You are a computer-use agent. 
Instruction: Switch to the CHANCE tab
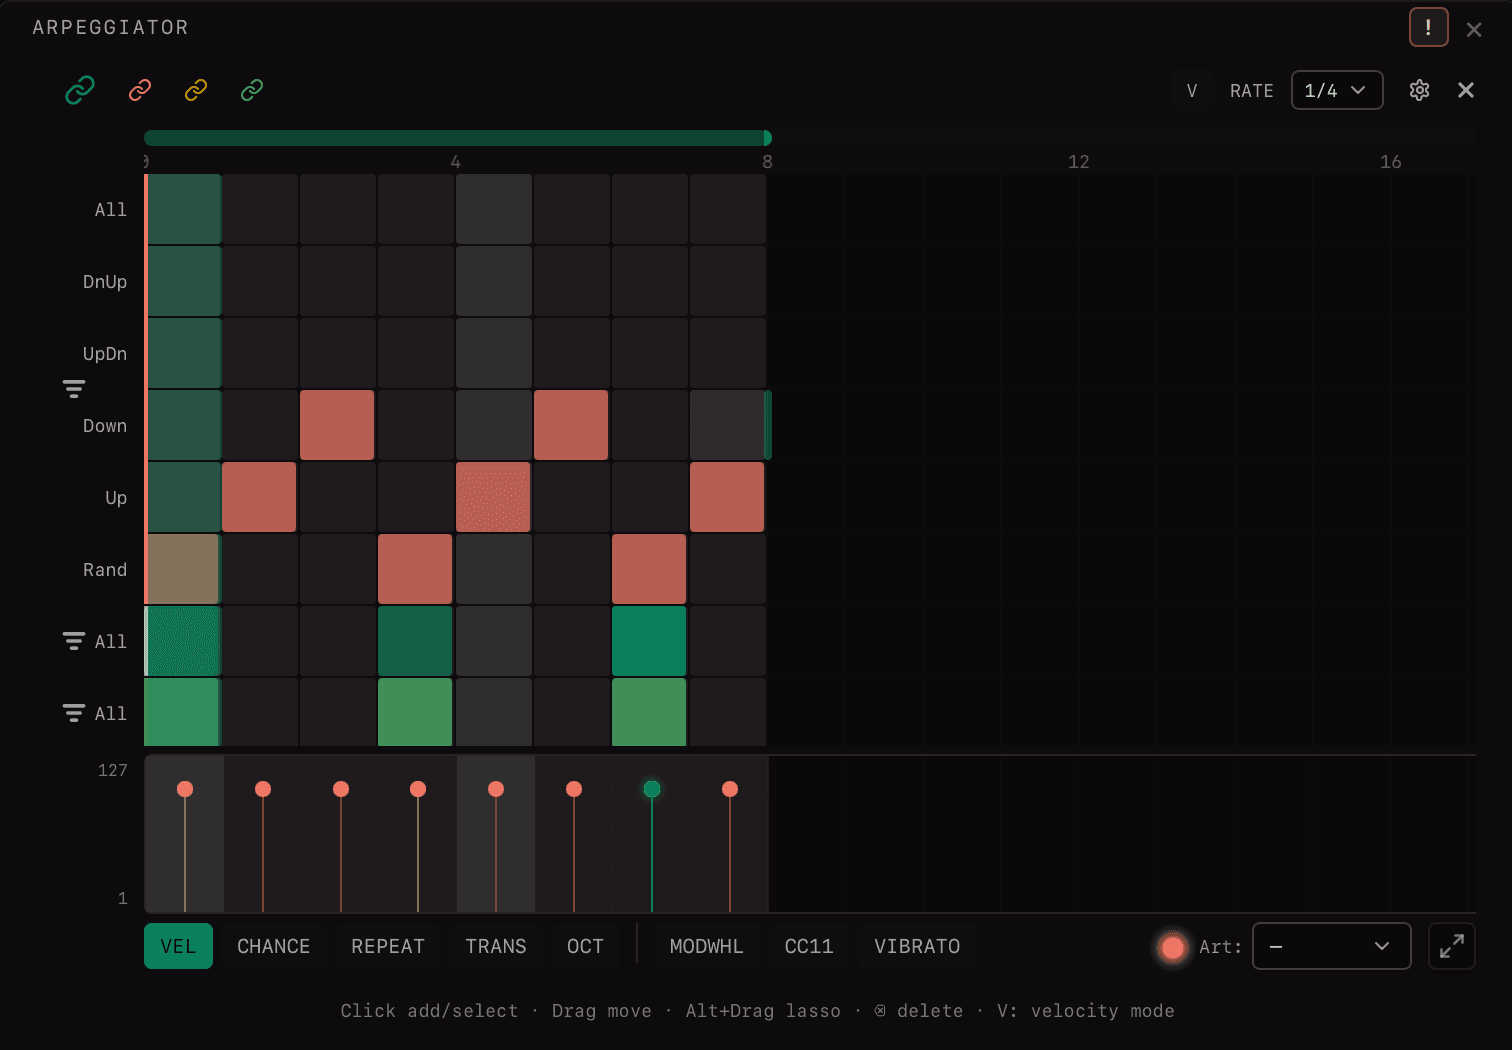273,946
